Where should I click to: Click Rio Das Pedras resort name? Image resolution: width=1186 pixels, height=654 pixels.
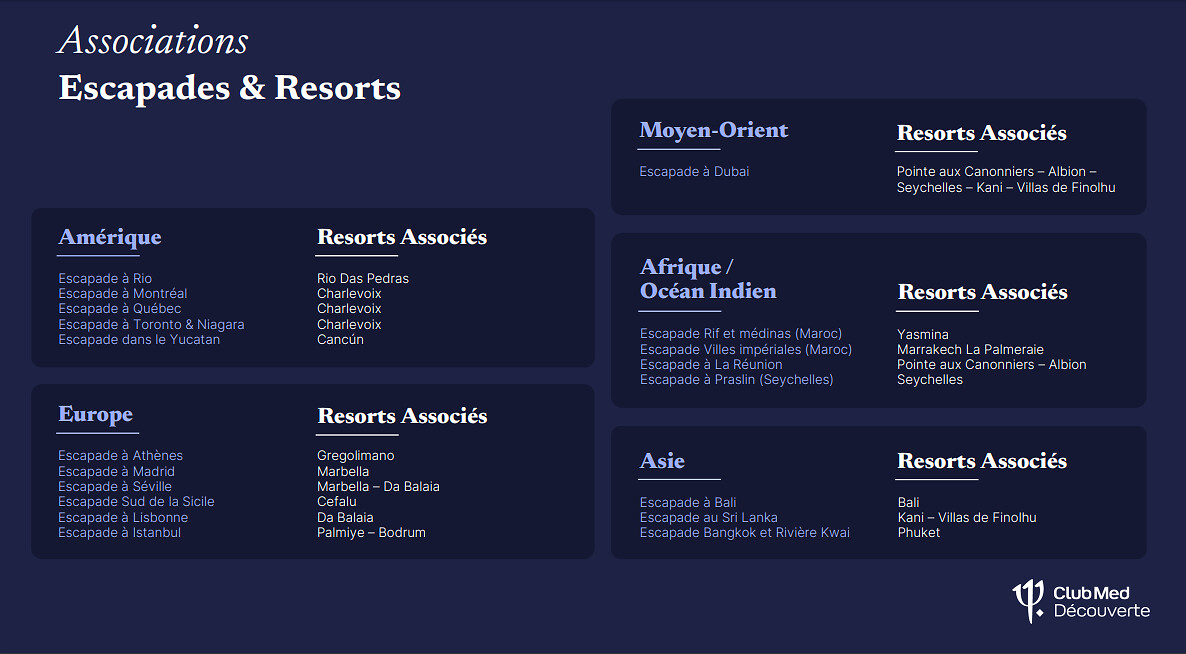click(363, 278)
